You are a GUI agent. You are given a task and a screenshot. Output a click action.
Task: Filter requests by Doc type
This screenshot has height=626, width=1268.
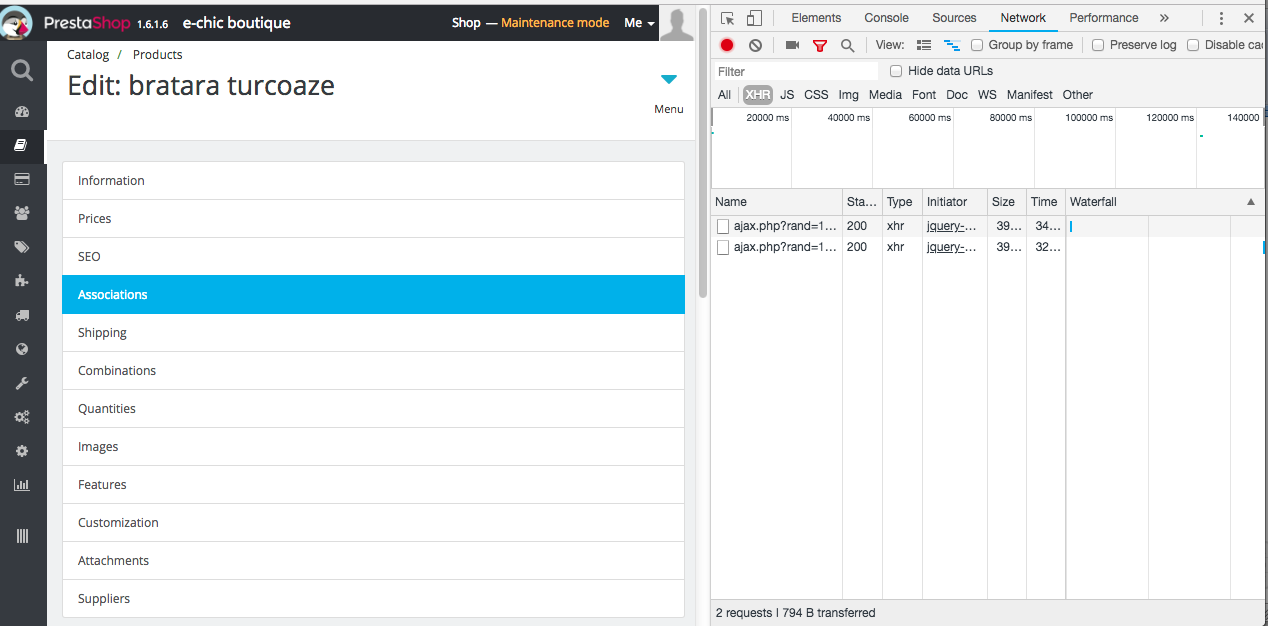coord(957,95)
